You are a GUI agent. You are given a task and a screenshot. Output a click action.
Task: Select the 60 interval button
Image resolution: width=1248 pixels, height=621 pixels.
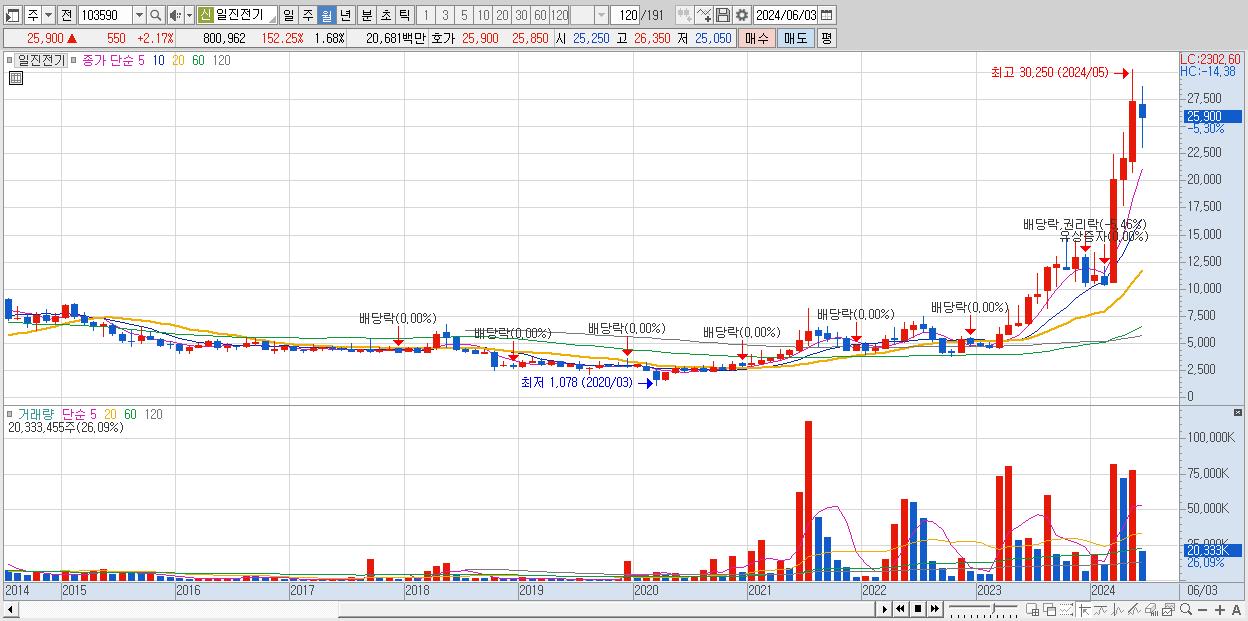coord(540,15)
